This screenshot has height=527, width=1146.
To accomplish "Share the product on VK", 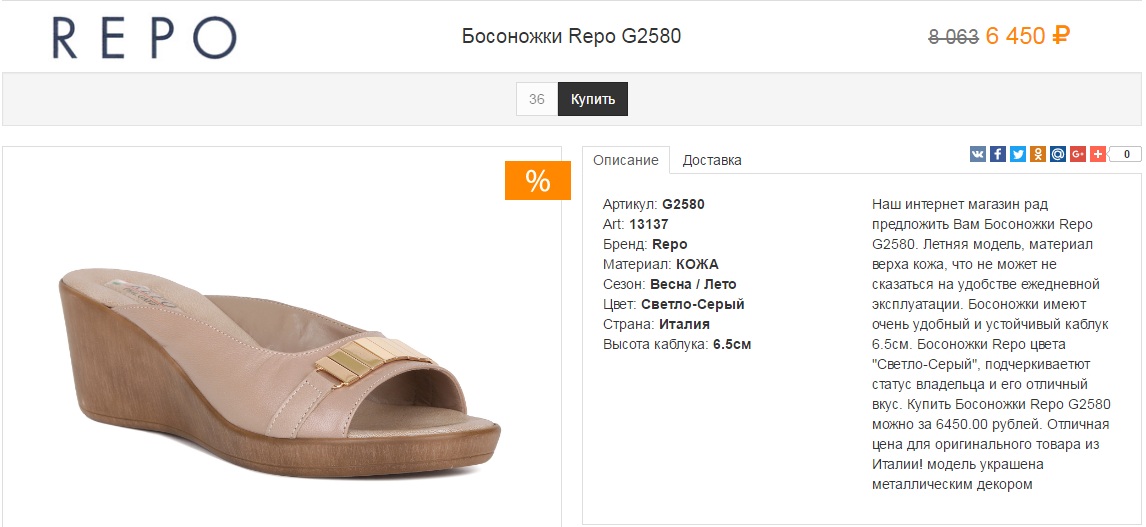I will coord(977,154).
